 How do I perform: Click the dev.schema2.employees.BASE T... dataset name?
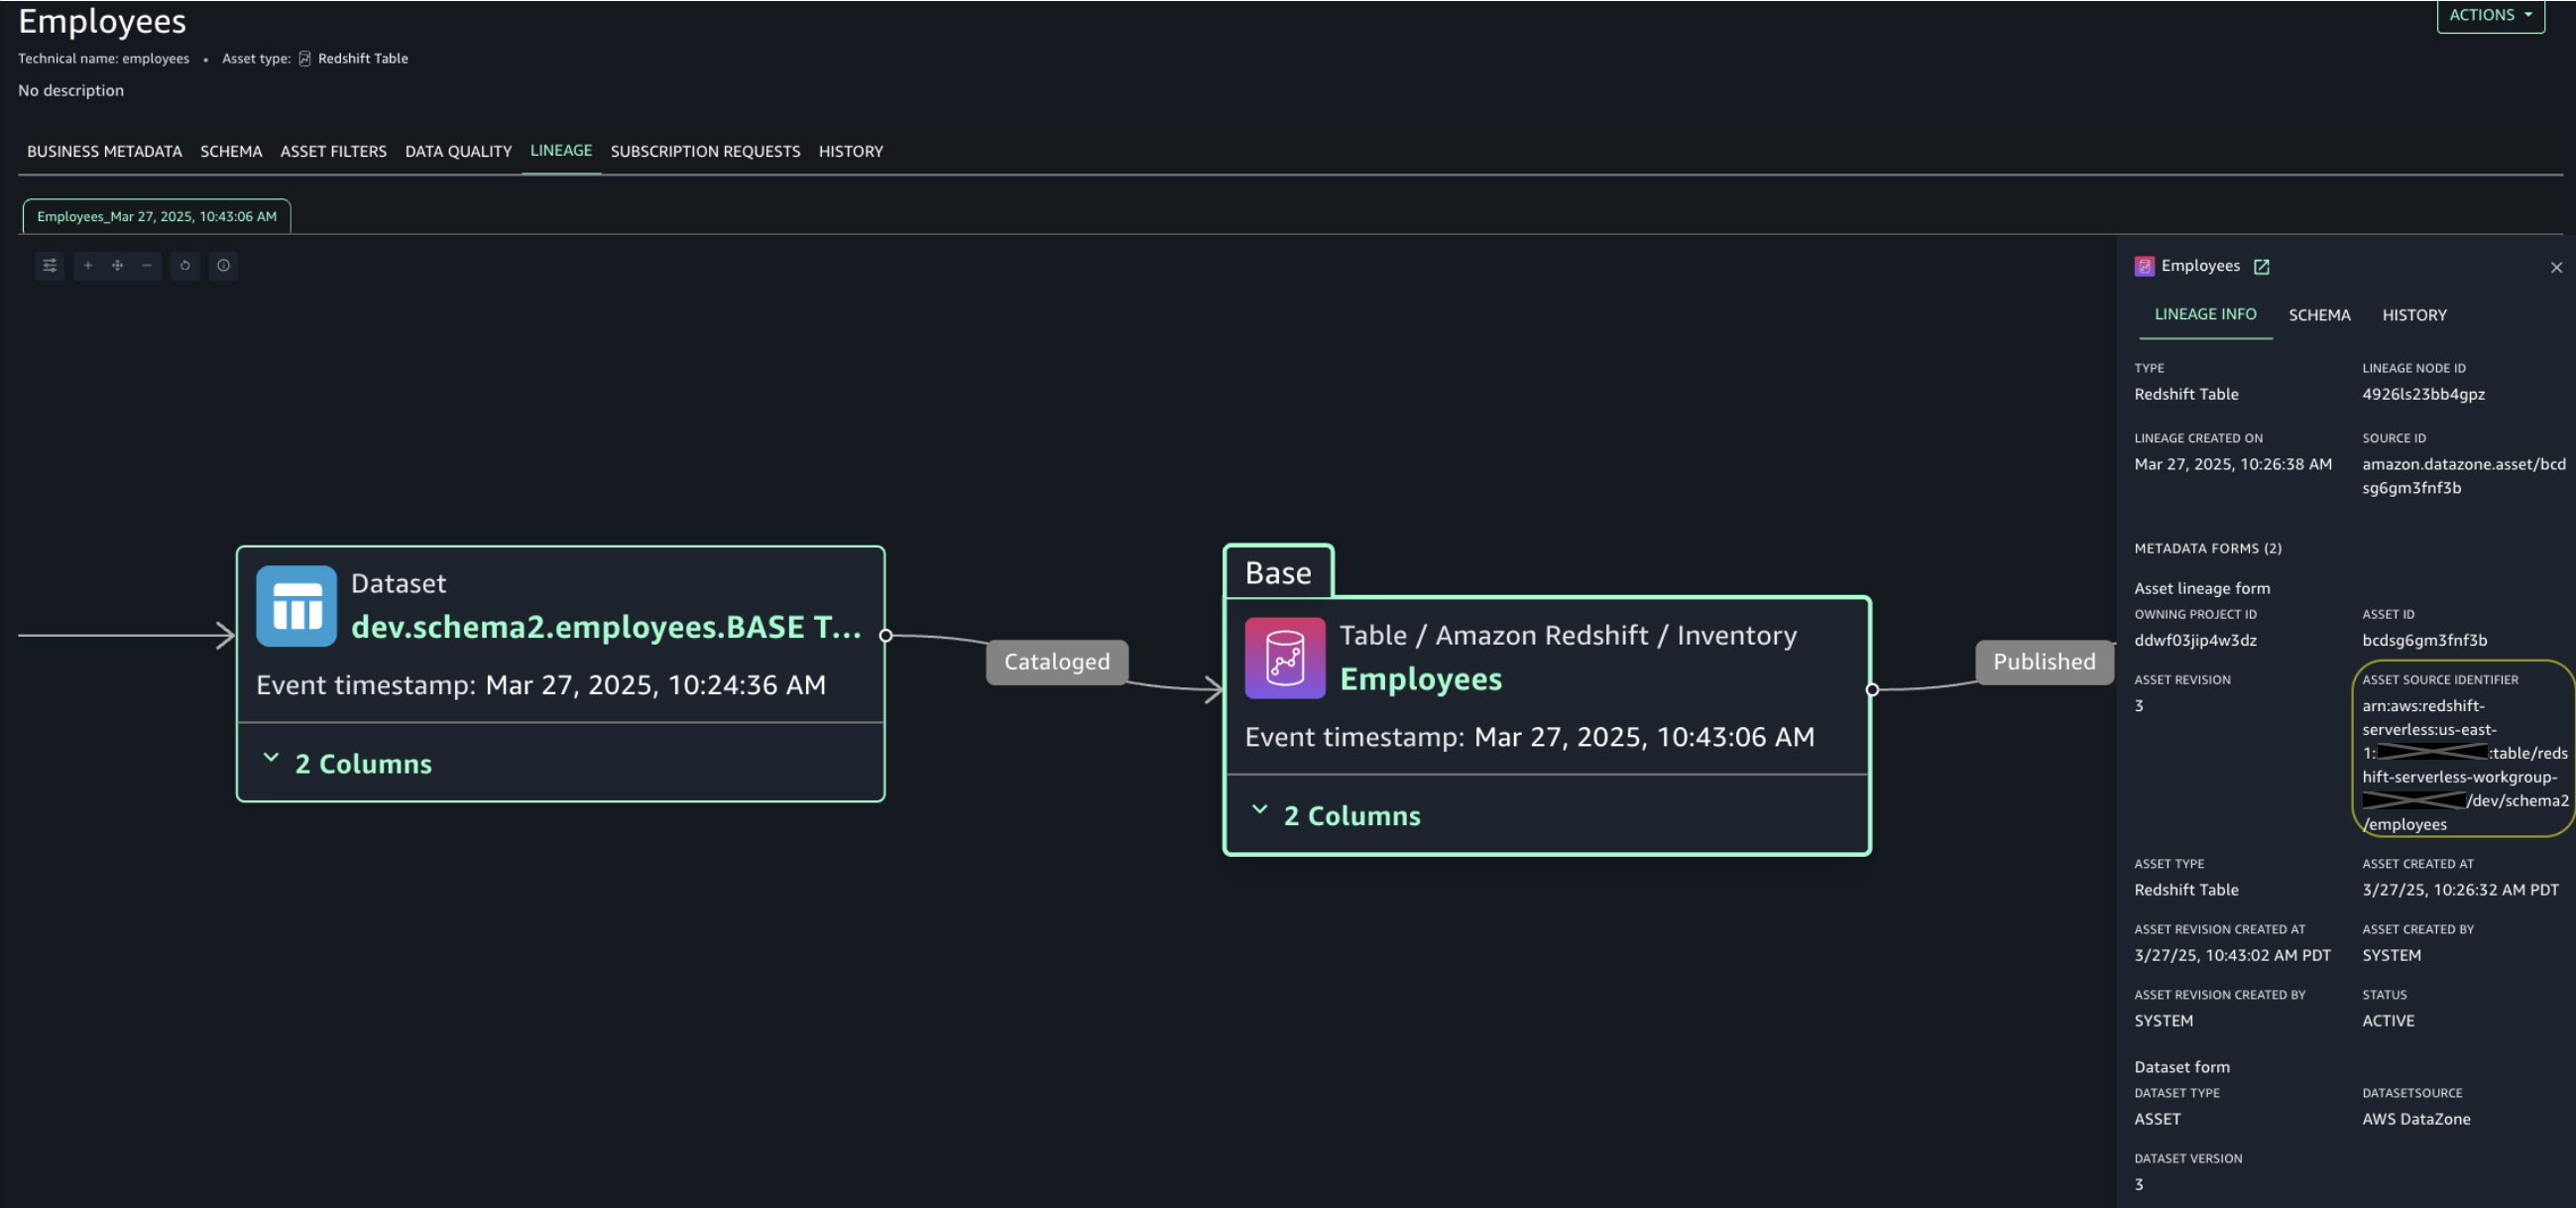[606, 627]
